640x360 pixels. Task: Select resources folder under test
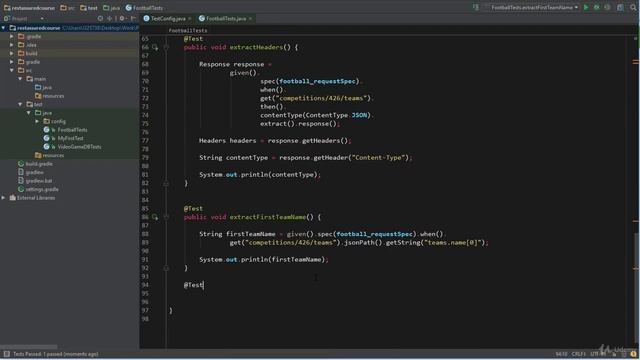tap(49, 156)
